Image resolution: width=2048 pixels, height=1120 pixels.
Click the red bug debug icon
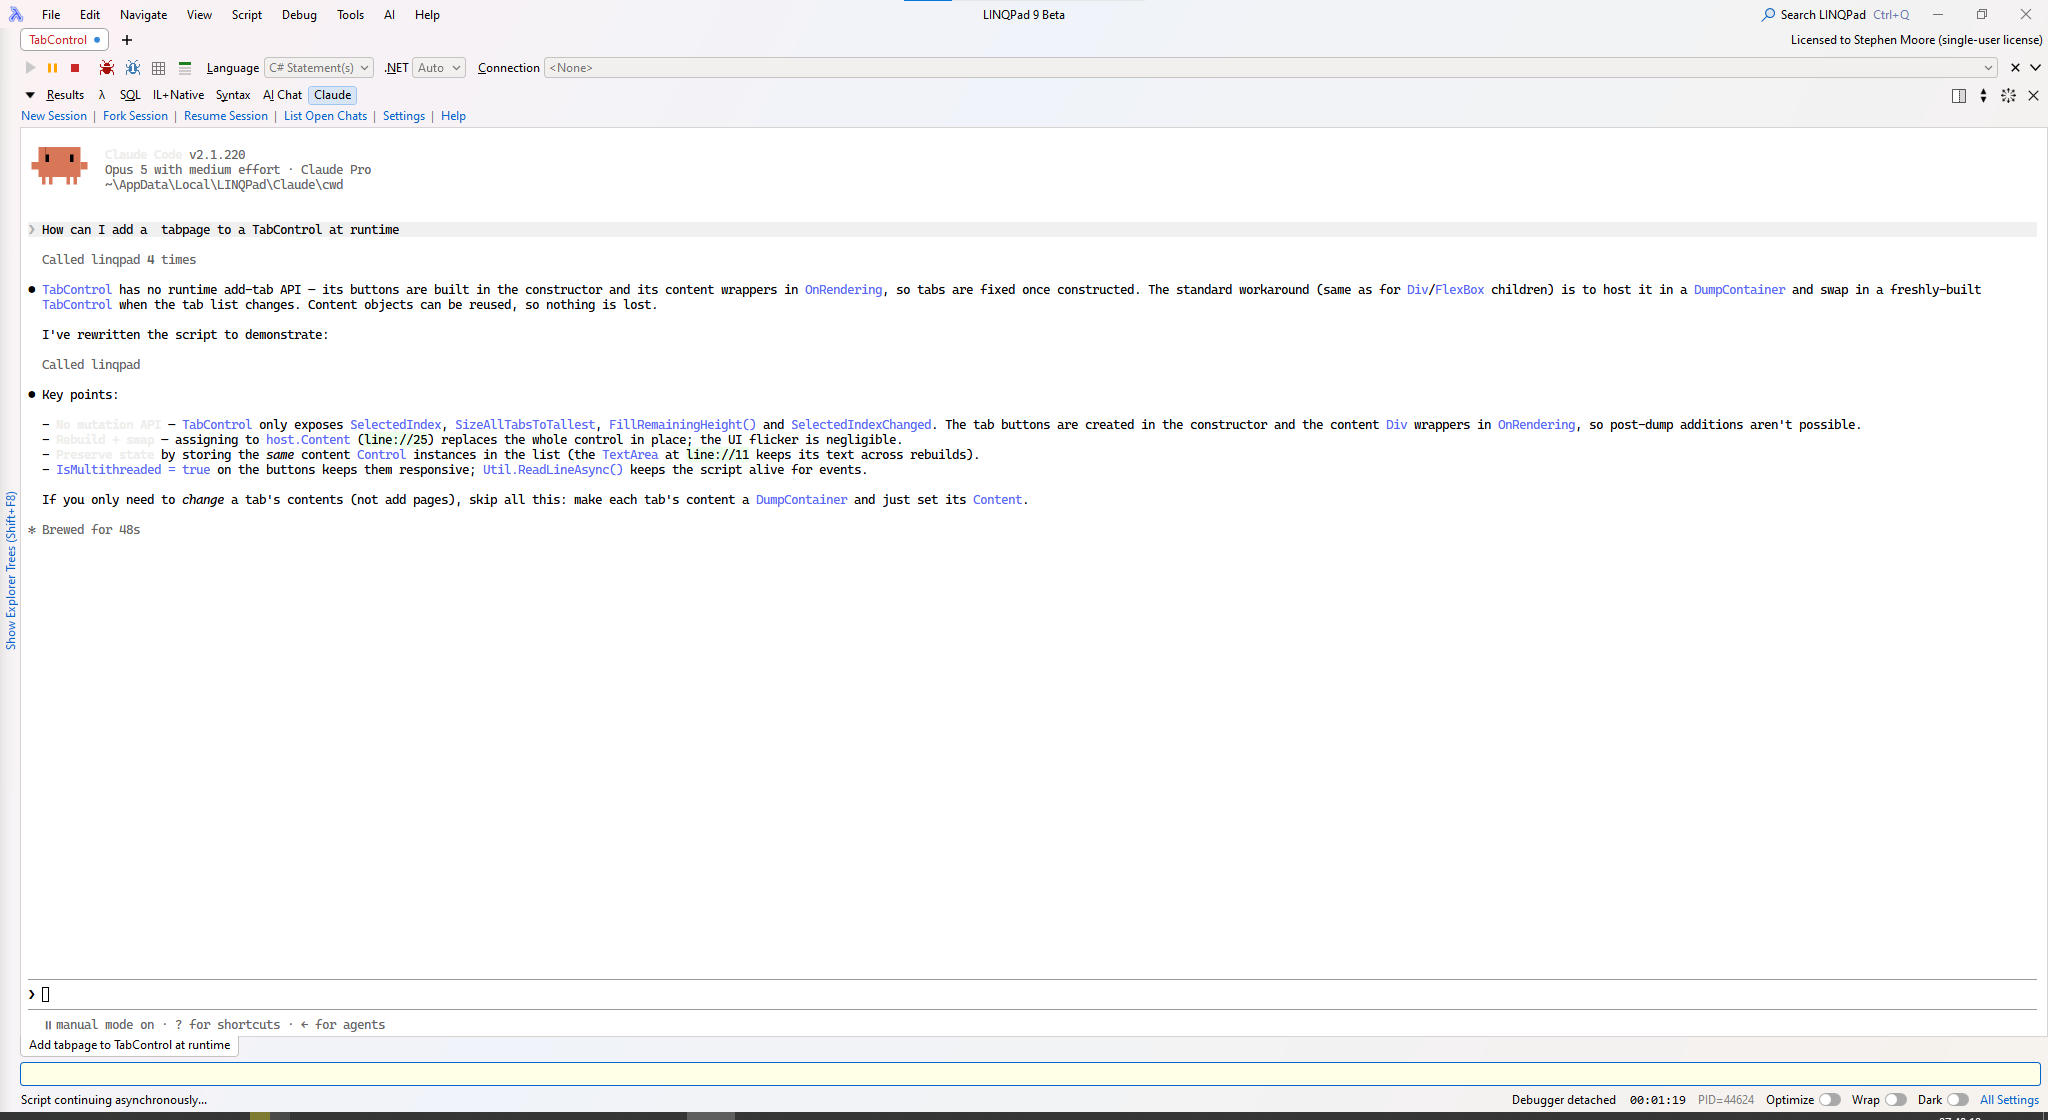pyautogui.click(x=107, y=68)
